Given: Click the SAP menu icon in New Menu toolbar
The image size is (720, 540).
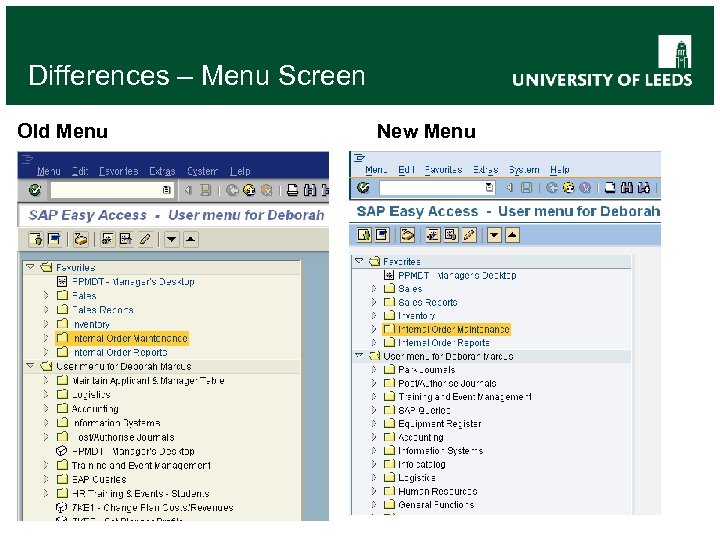Looking at the screenshot, I should tap(382, 235).
